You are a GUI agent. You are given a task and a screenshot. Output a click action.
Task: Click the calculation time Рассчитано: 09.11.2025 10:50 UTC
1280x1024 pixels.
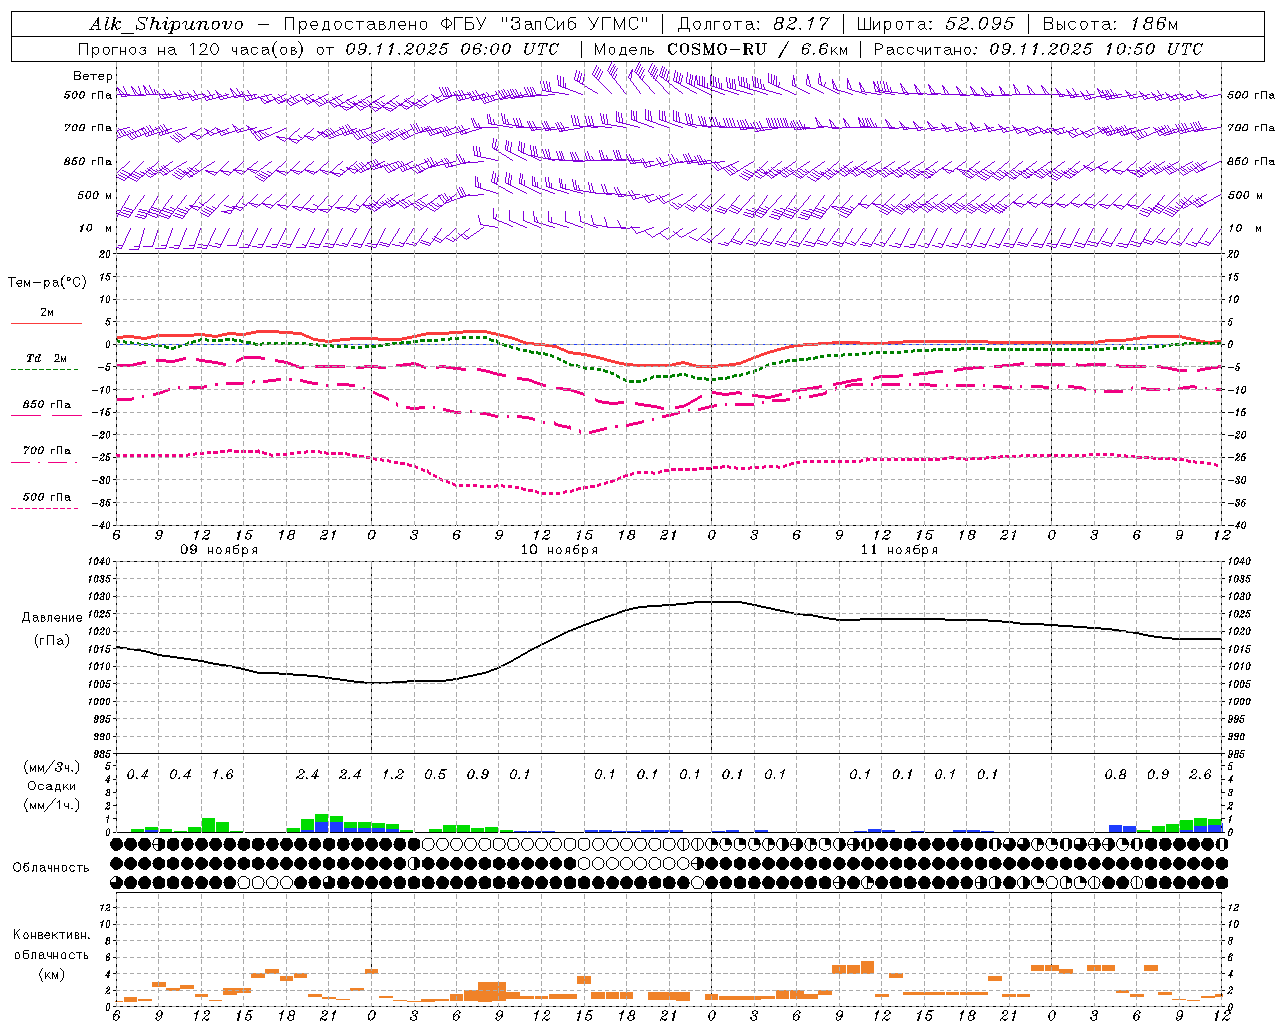[1038, 49]
